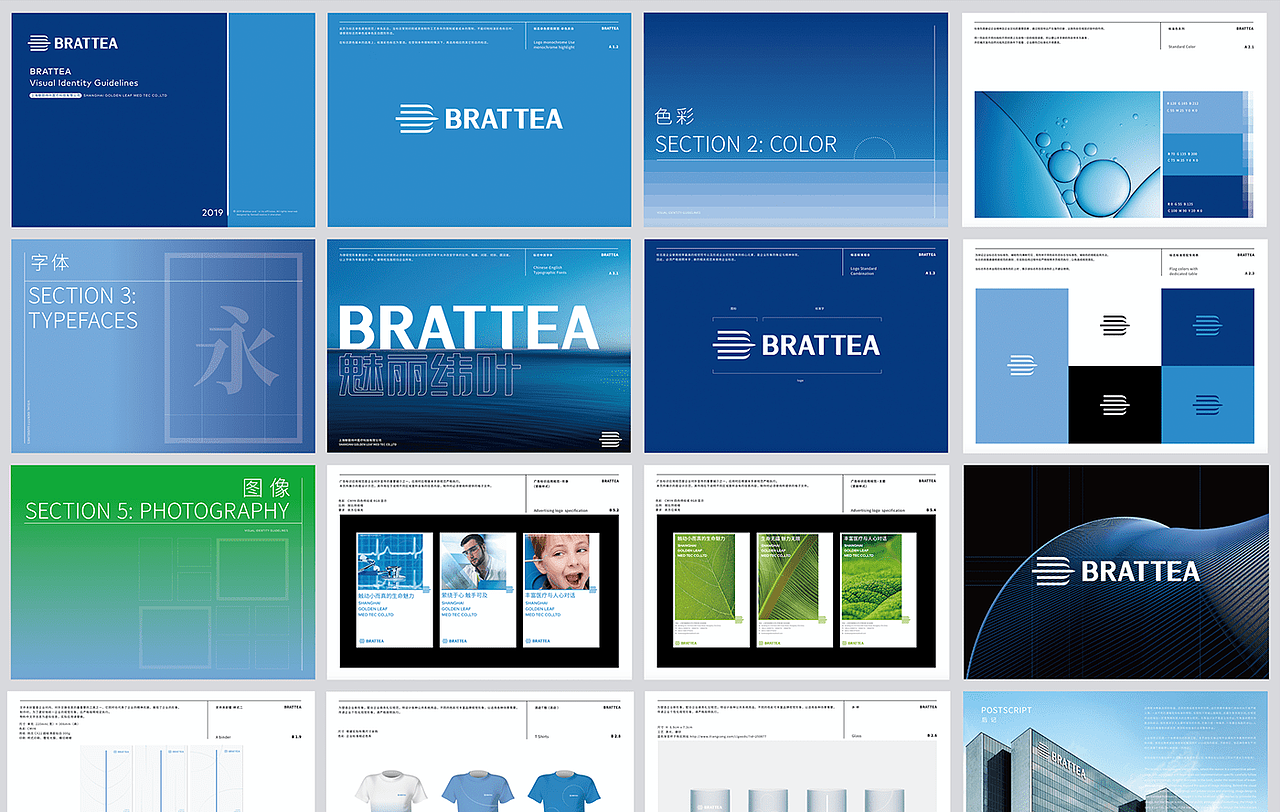Click the leaf logo on dark blue square

click(1207, 325)
